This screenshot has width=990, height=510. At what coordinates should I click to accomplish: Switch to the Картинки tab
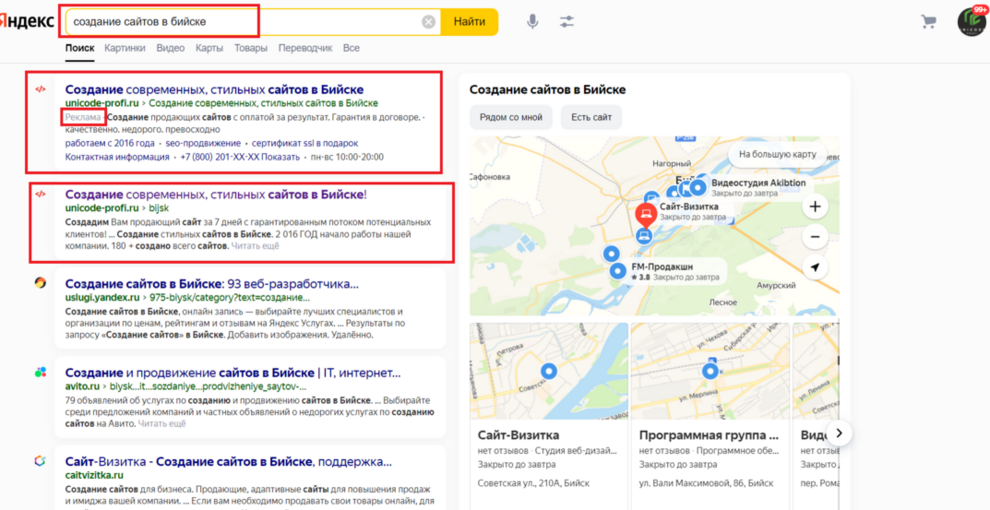pos(125,48)
